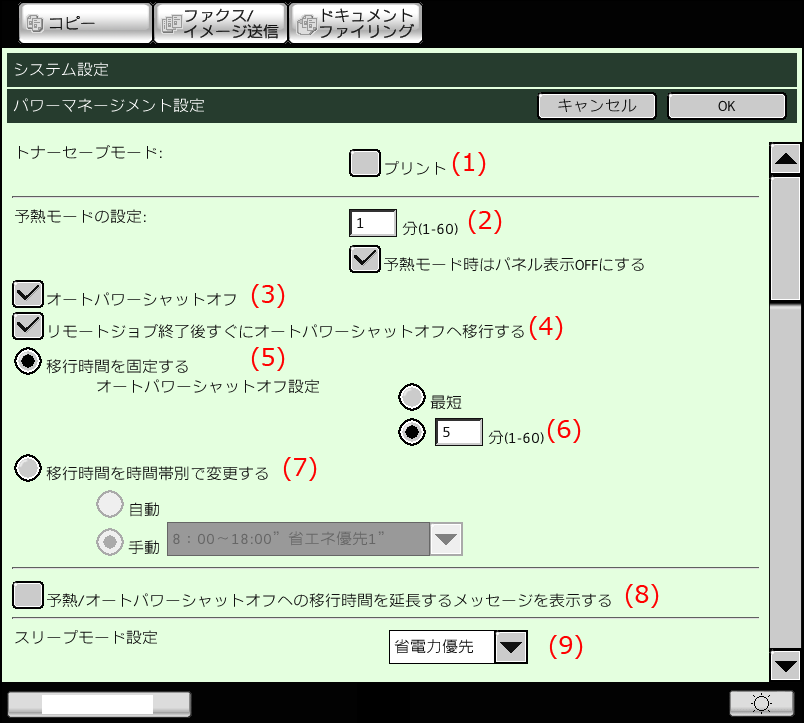Click the brightness adjustment sun icon

coord(761,703)
